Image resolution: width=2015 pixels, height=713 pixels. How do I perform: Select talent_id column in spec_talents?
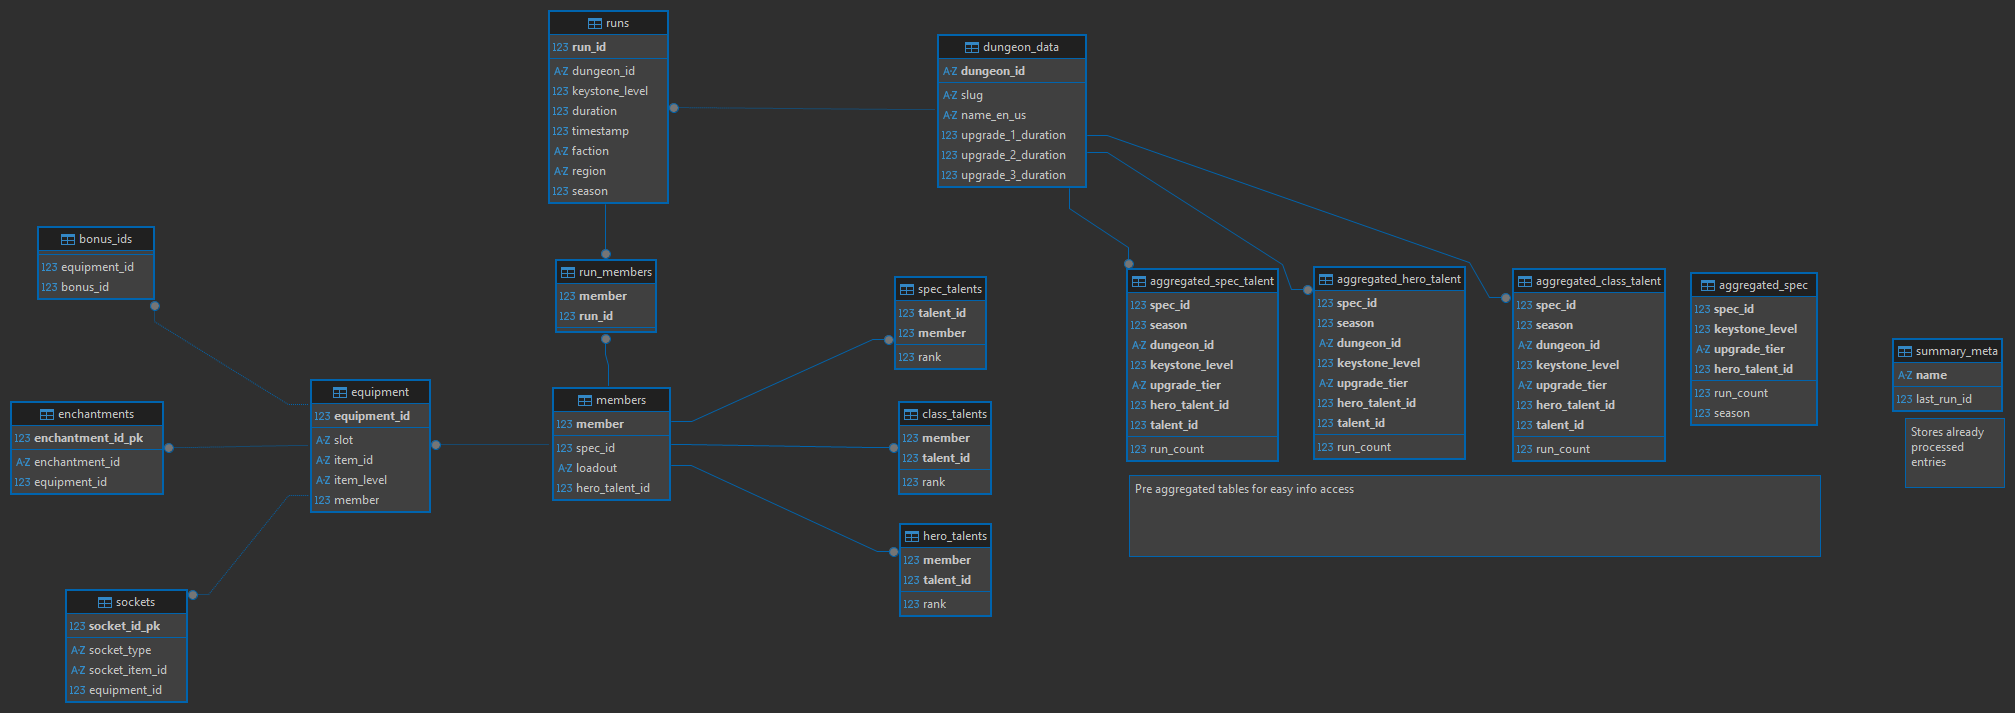click(x=940, y=313)
